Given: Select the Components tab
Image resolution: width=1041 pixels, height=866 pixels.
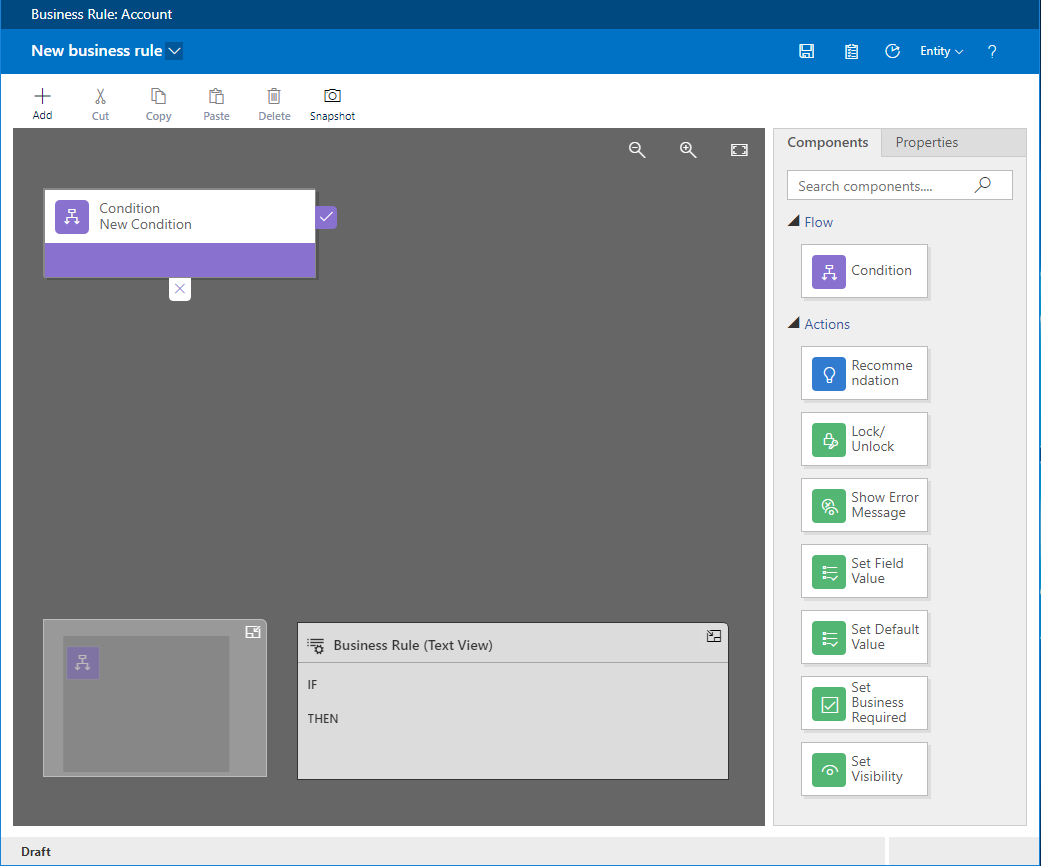Looking at the screenshot, I should click(827, 143).
